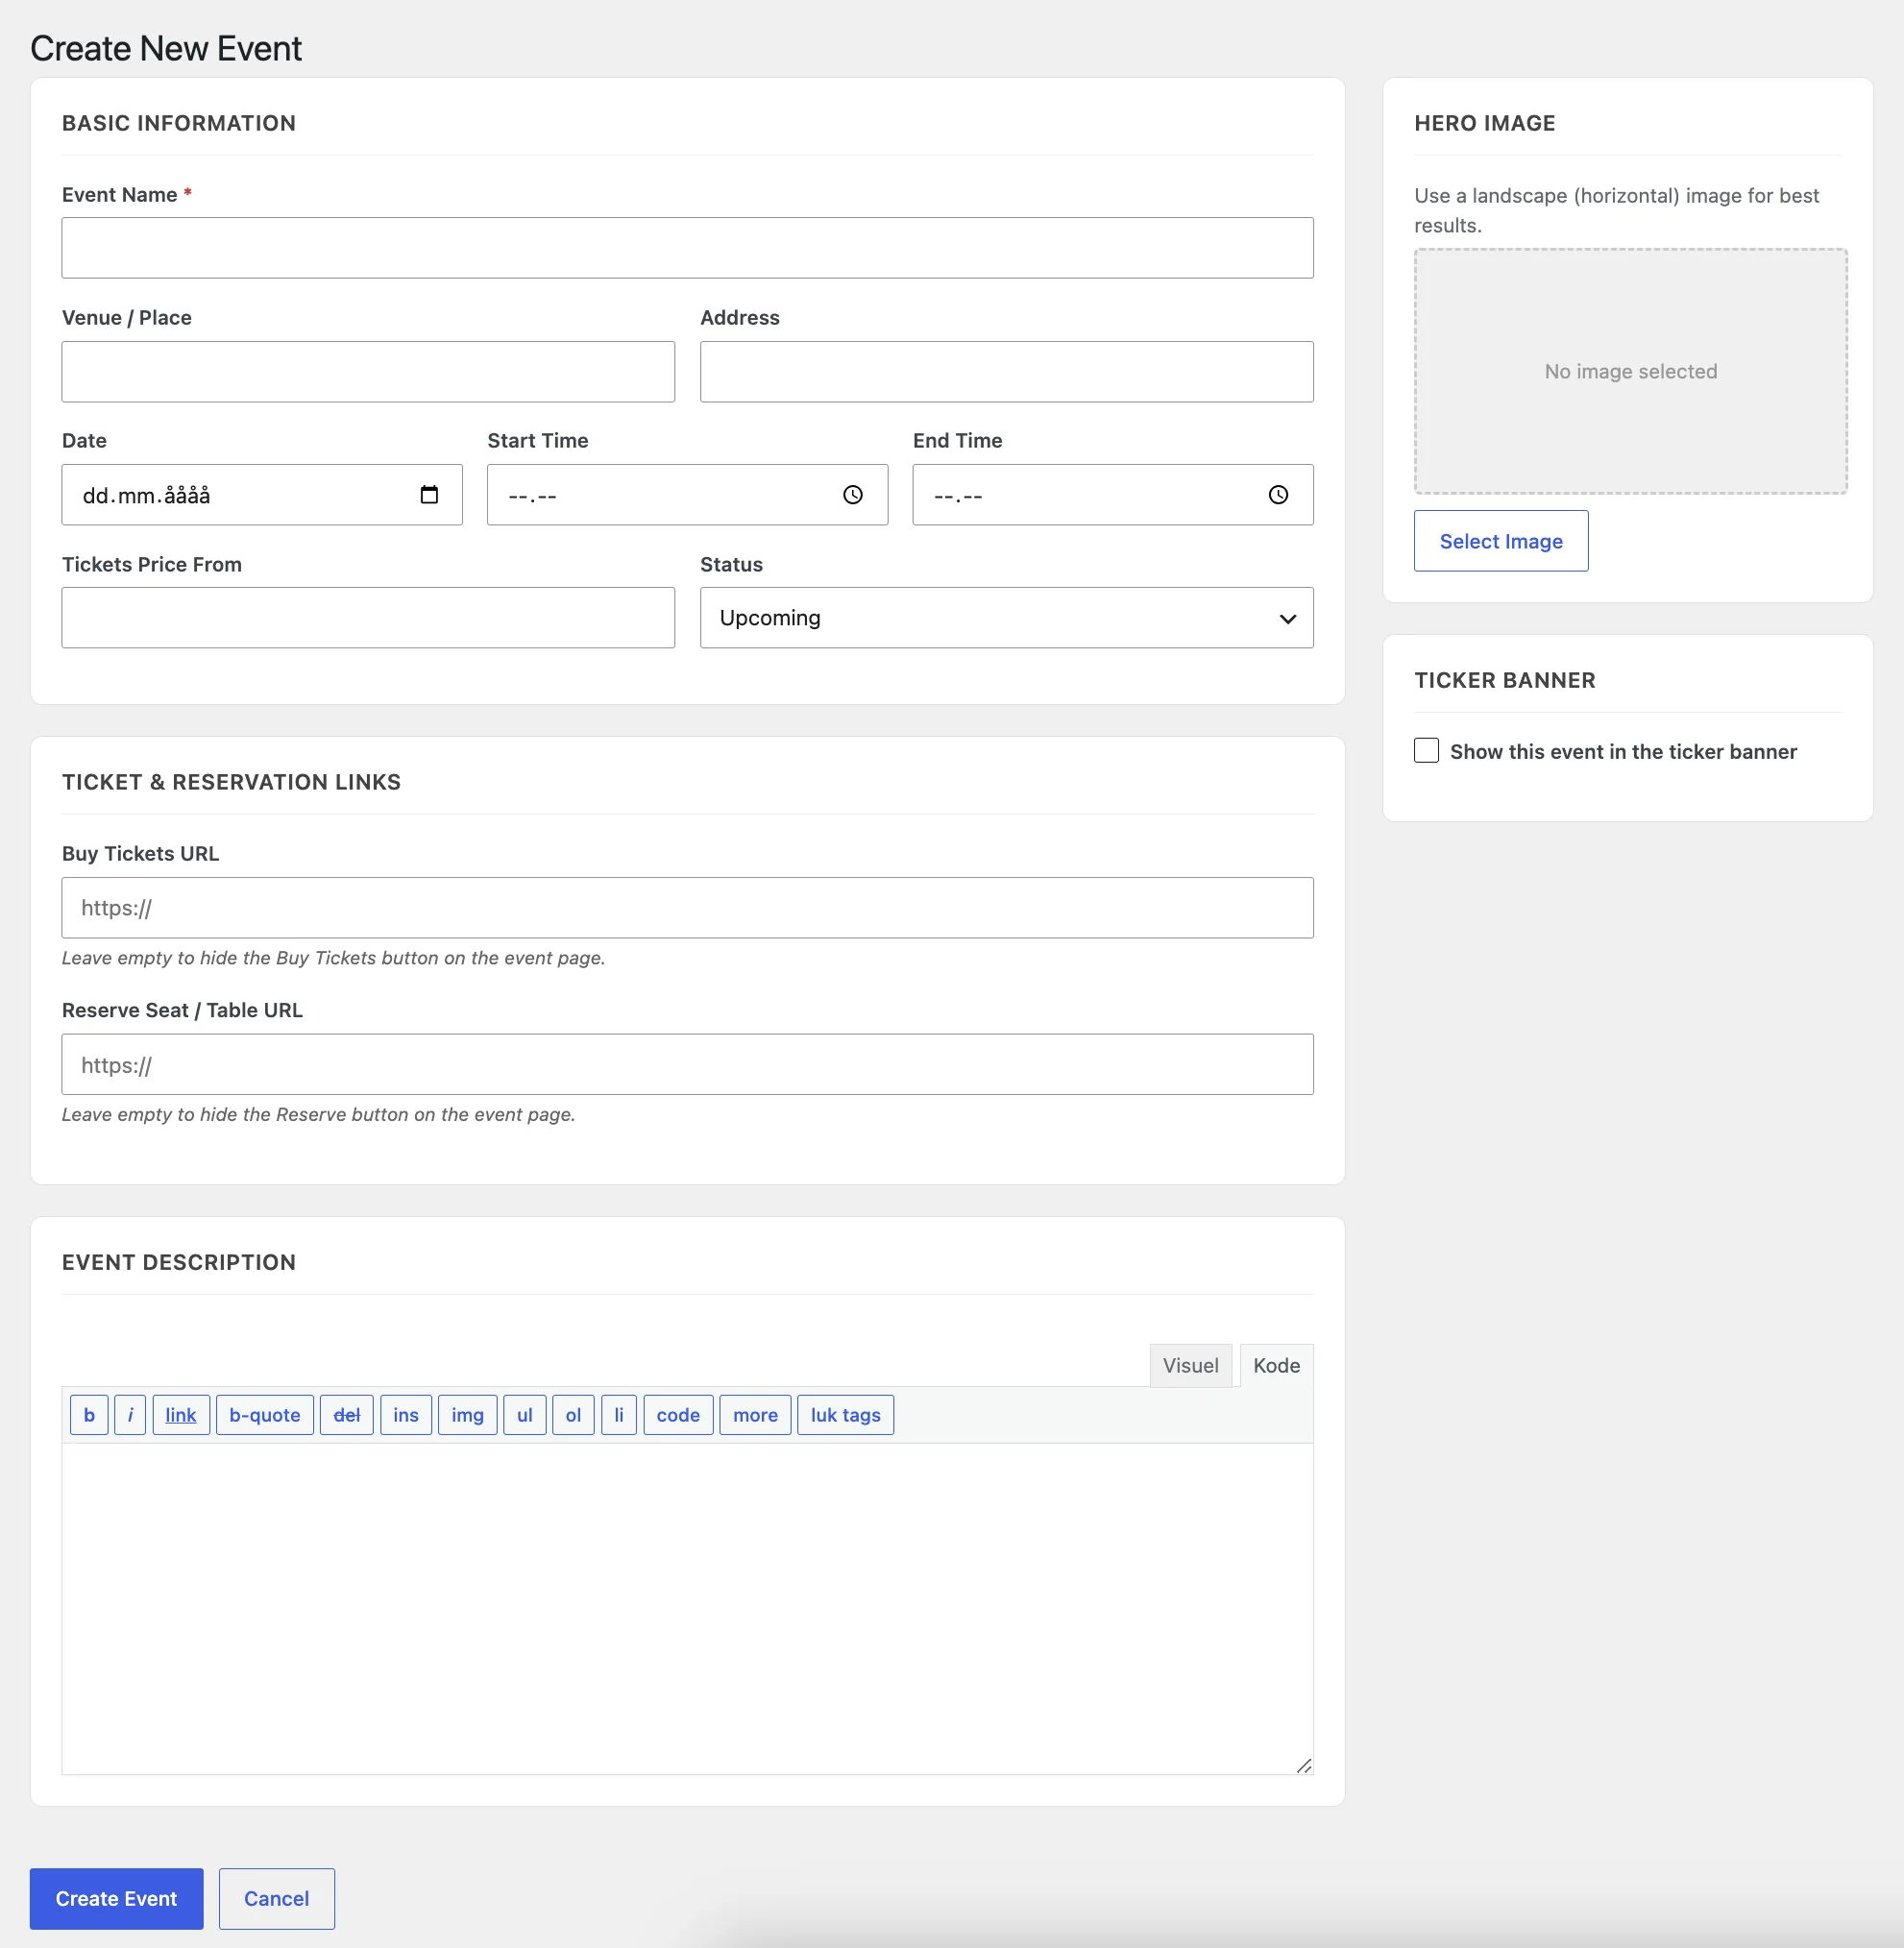The height and width of the screenshot is (1948, 1904).
Task: Click into the Date field
Action: coord(262,495)
